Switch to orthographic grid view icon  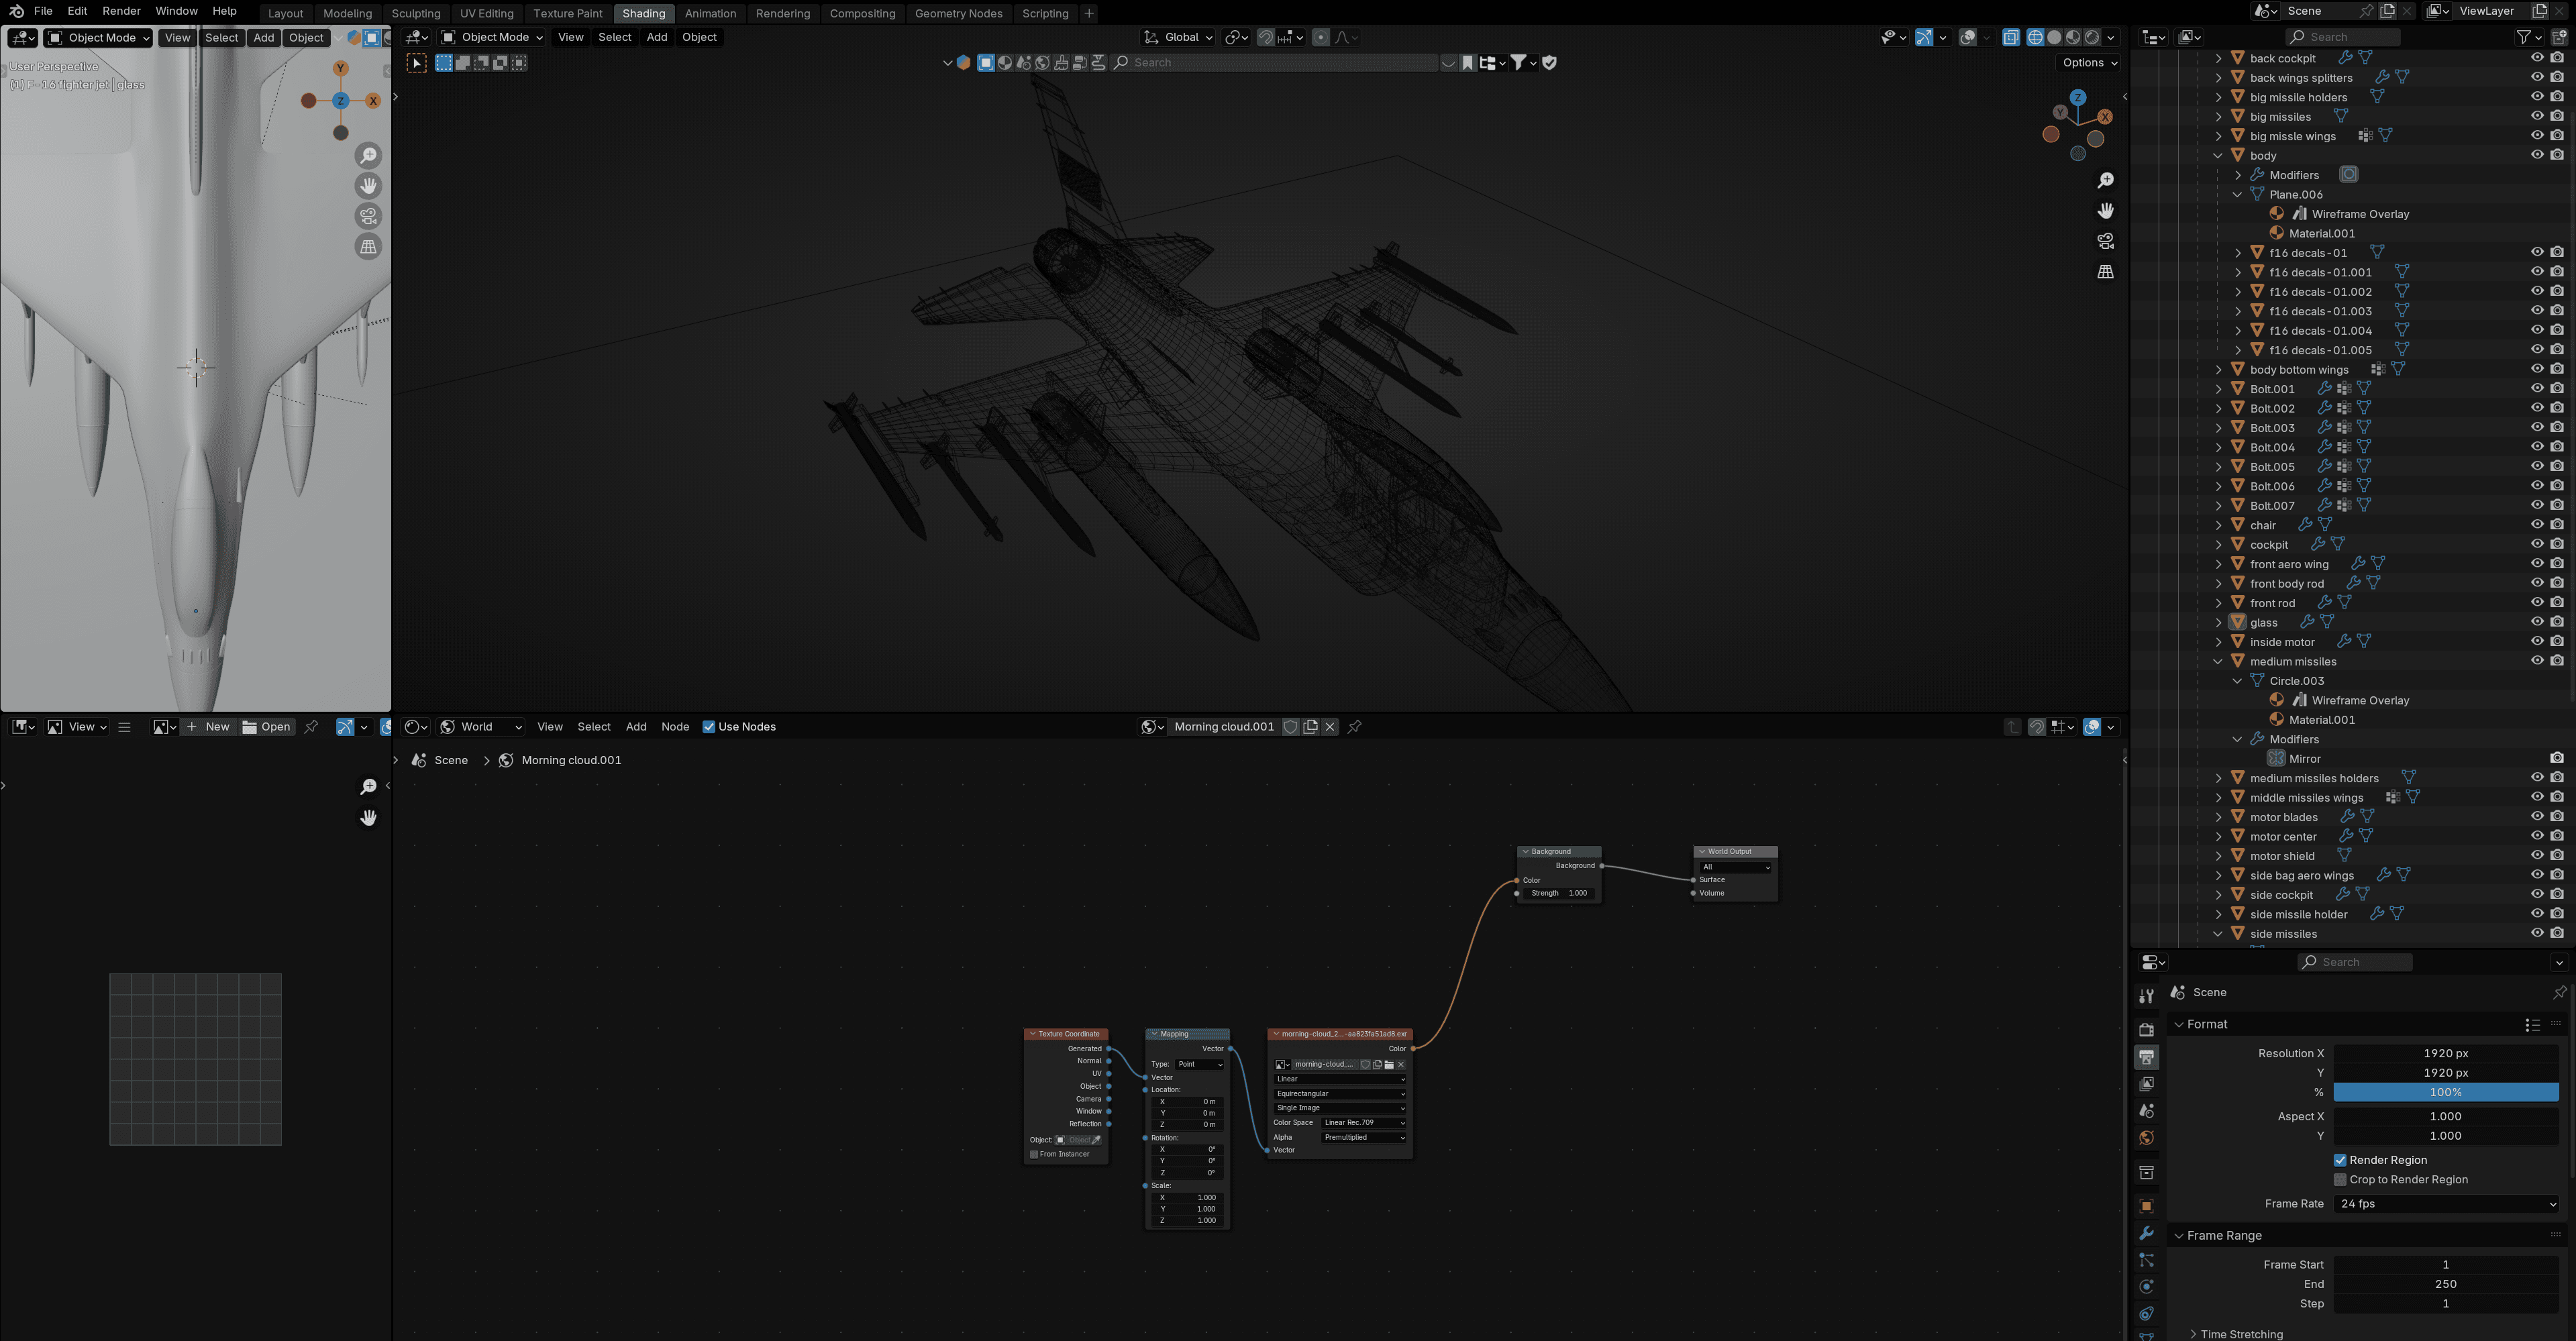pos(2105,272)
